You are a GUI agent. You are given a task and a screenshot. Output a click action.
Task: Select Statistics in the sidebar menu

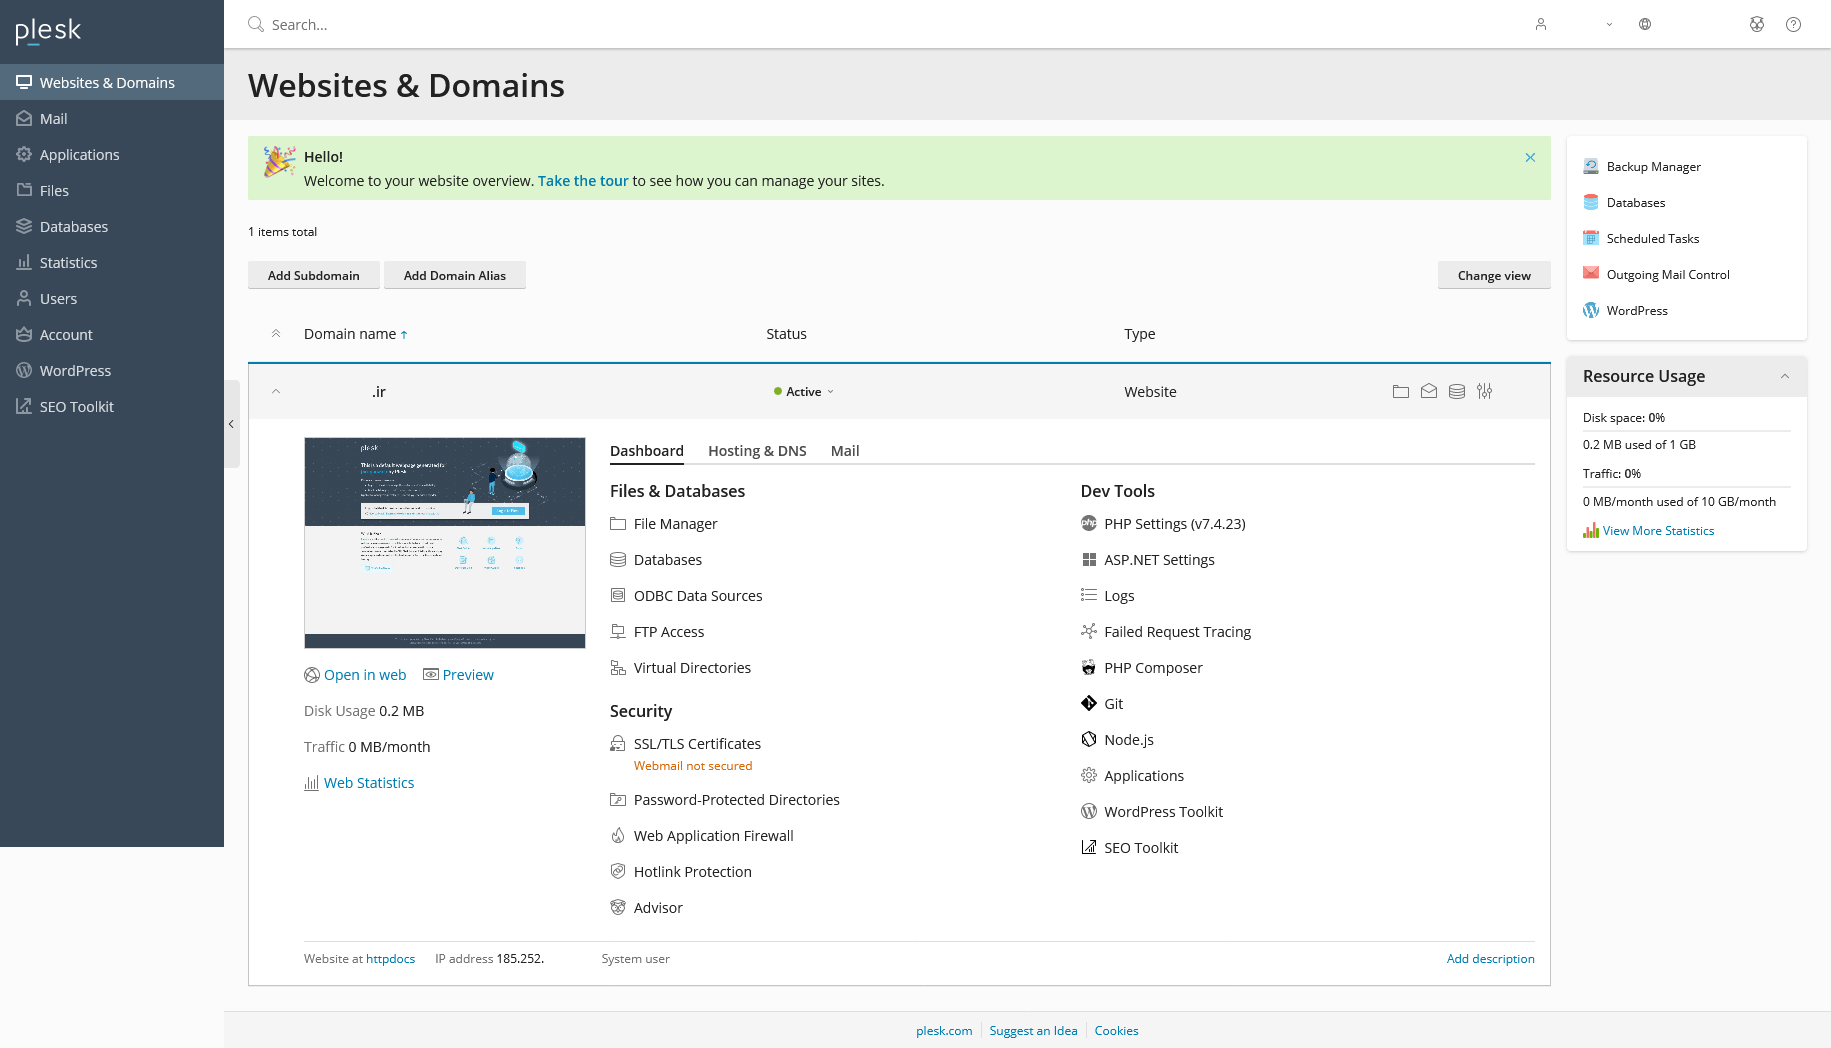[68, 263]
